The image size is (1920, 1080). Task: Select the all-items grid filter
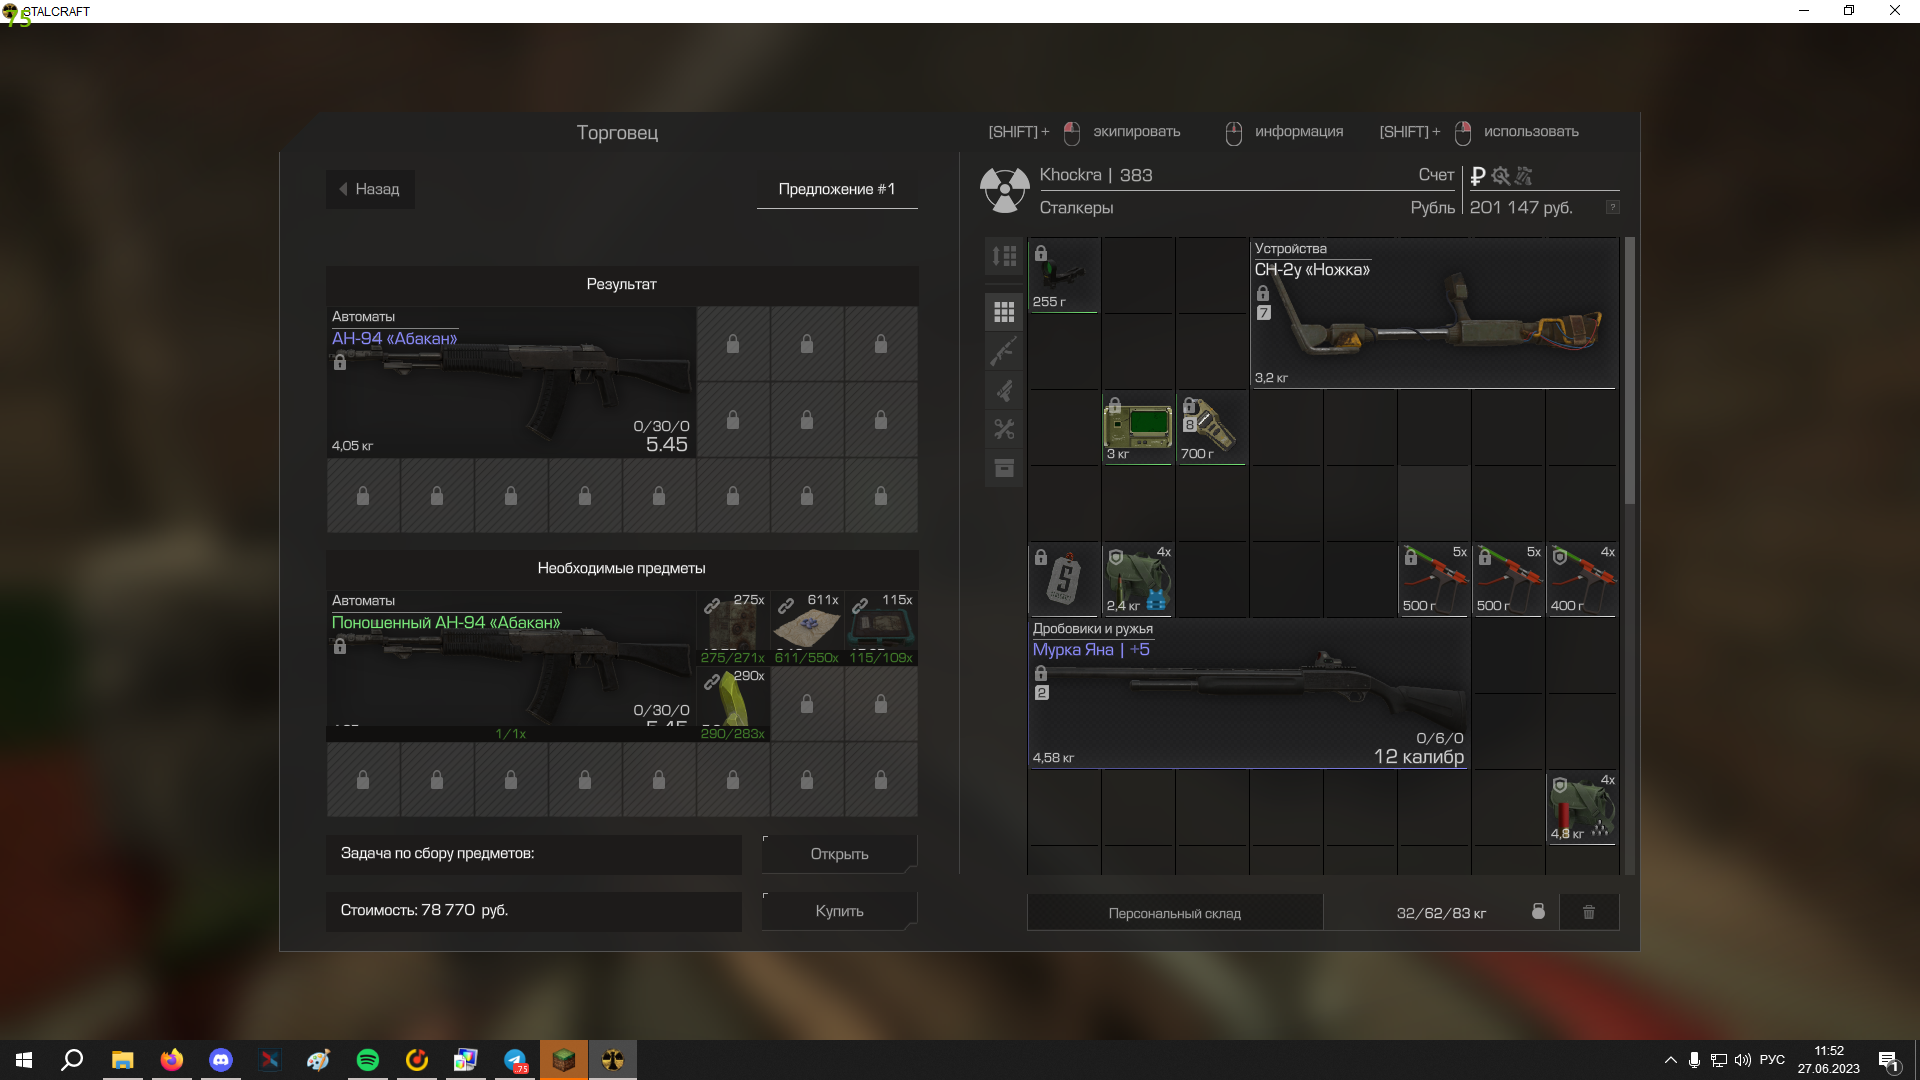tap(1004, 312)
